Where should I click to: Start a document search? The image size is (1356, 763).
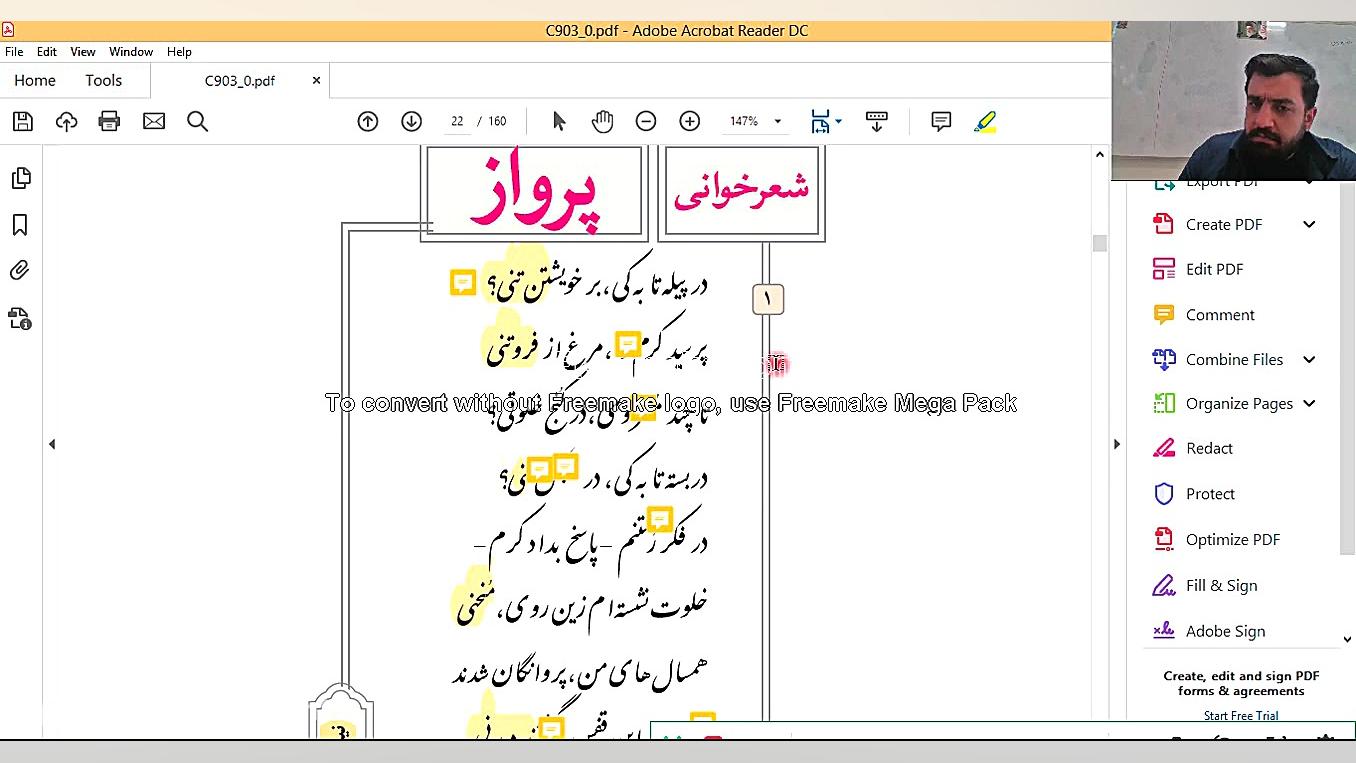coord(197,120)
